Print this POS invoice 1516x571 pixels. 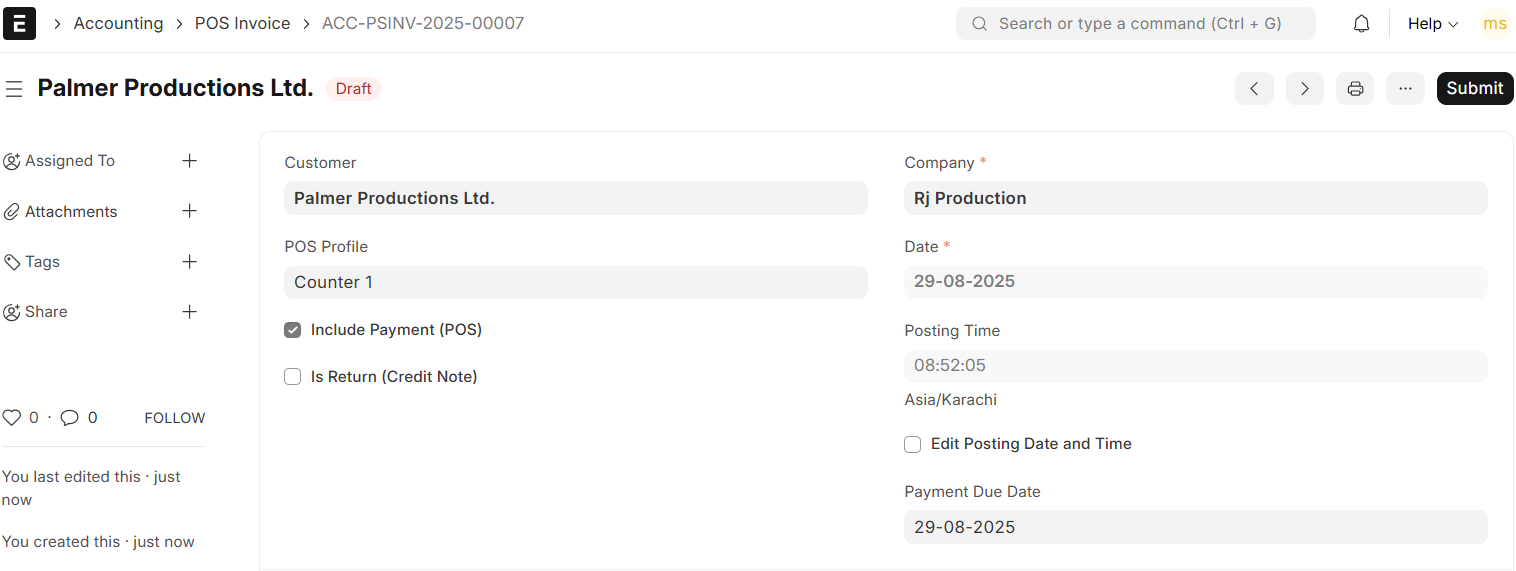click(1355, 88)
